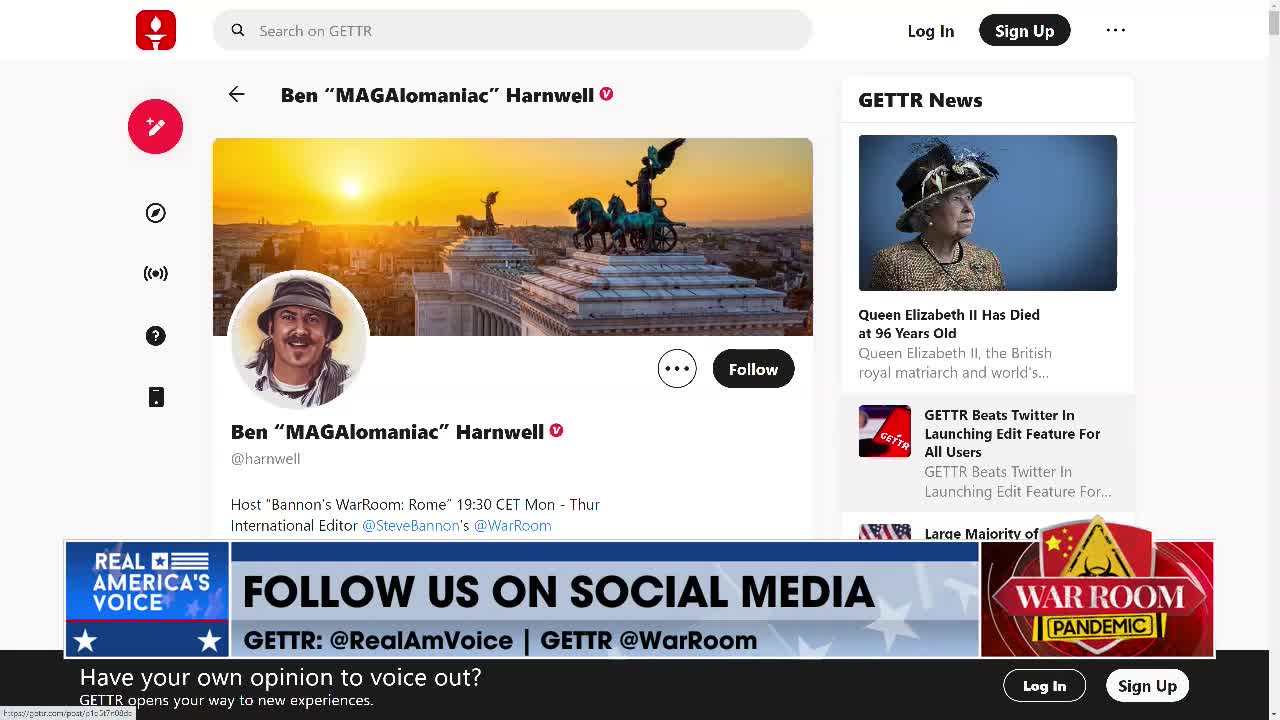
Task: Go back with the arrow icon
Action: pyautogui.click(x=236, y=94)
